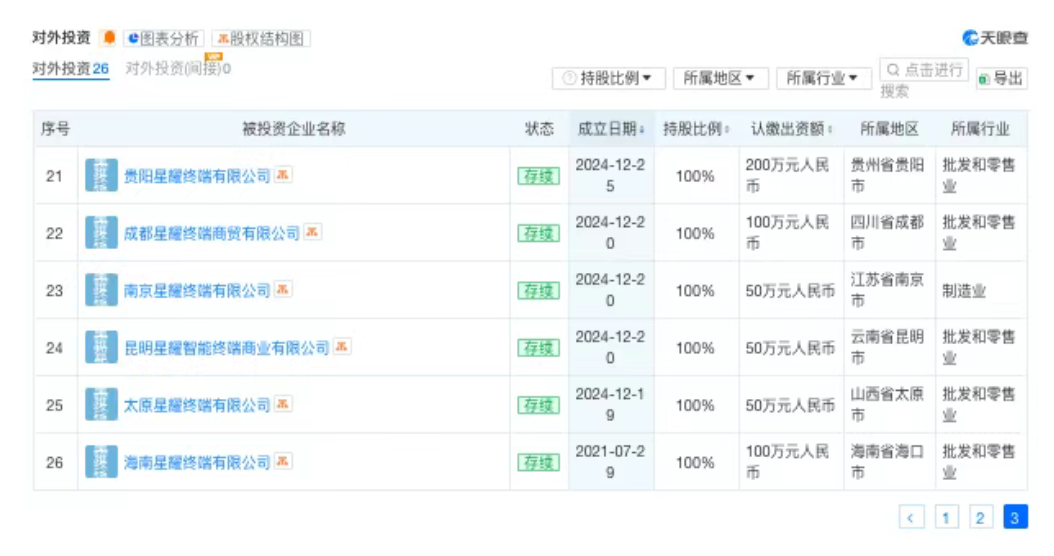Sort by 成立日期 column header
The image size is (1054, 556).
(611, 129)
